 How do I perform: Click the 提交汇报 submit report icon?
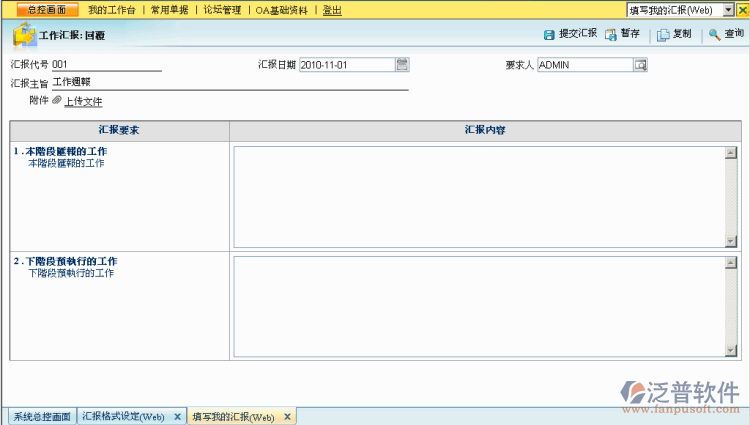coord(549,34)
